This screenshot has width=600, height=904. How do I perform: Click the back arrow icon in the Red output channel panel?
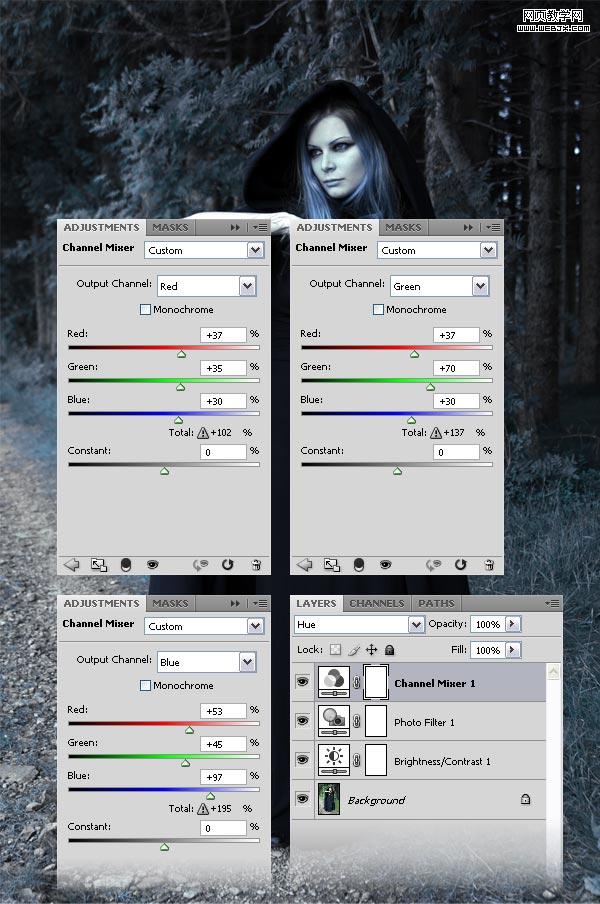point(71,564)
